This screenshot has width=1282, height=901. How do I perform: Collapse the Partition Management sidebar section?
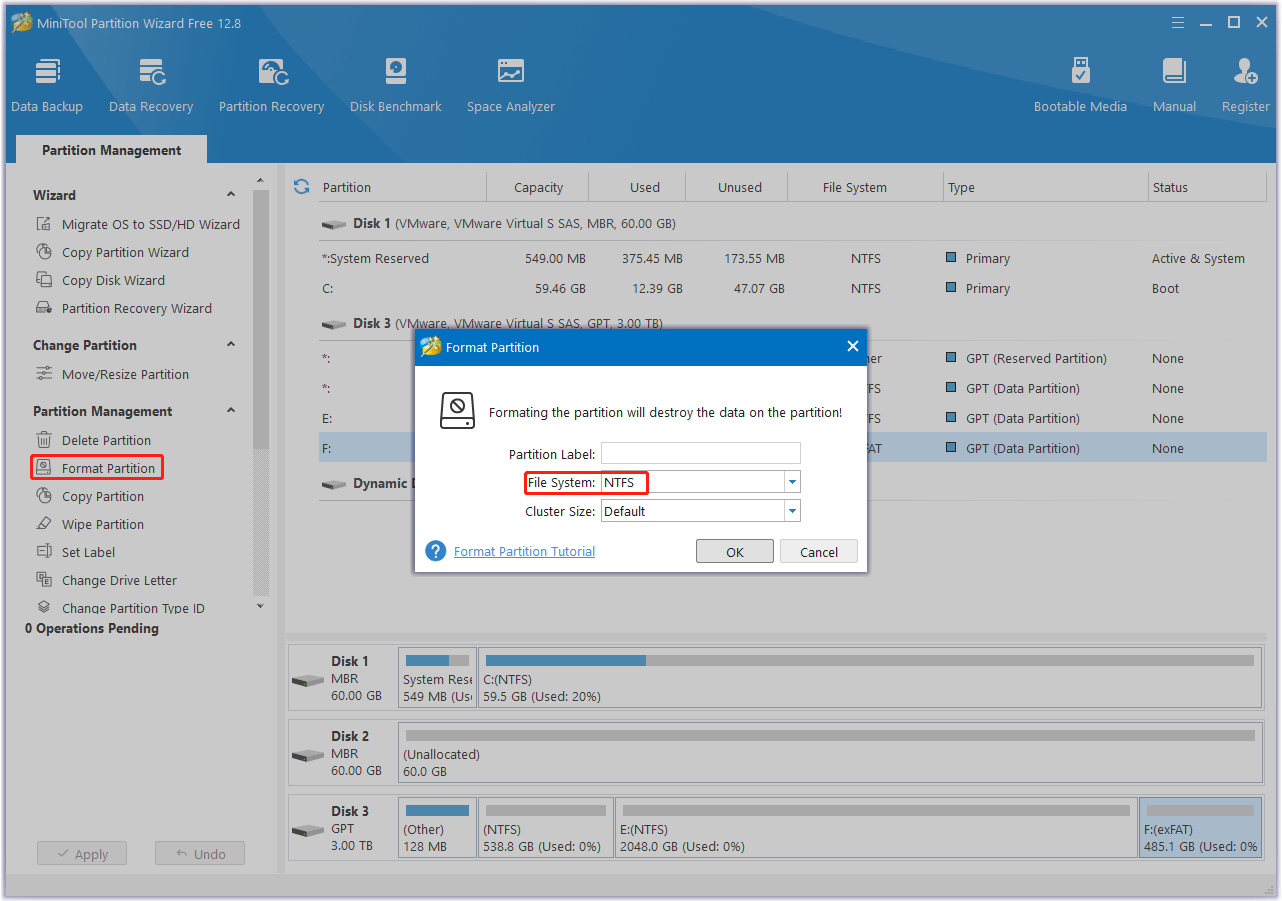point(231,411)
